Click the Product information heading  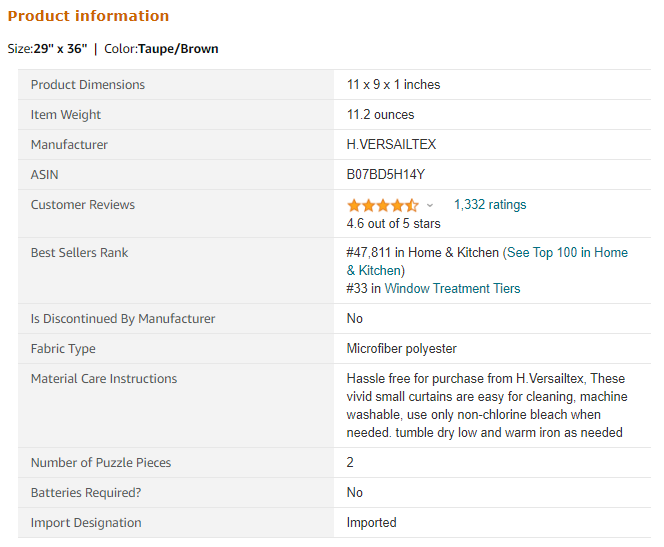point(88,16)
